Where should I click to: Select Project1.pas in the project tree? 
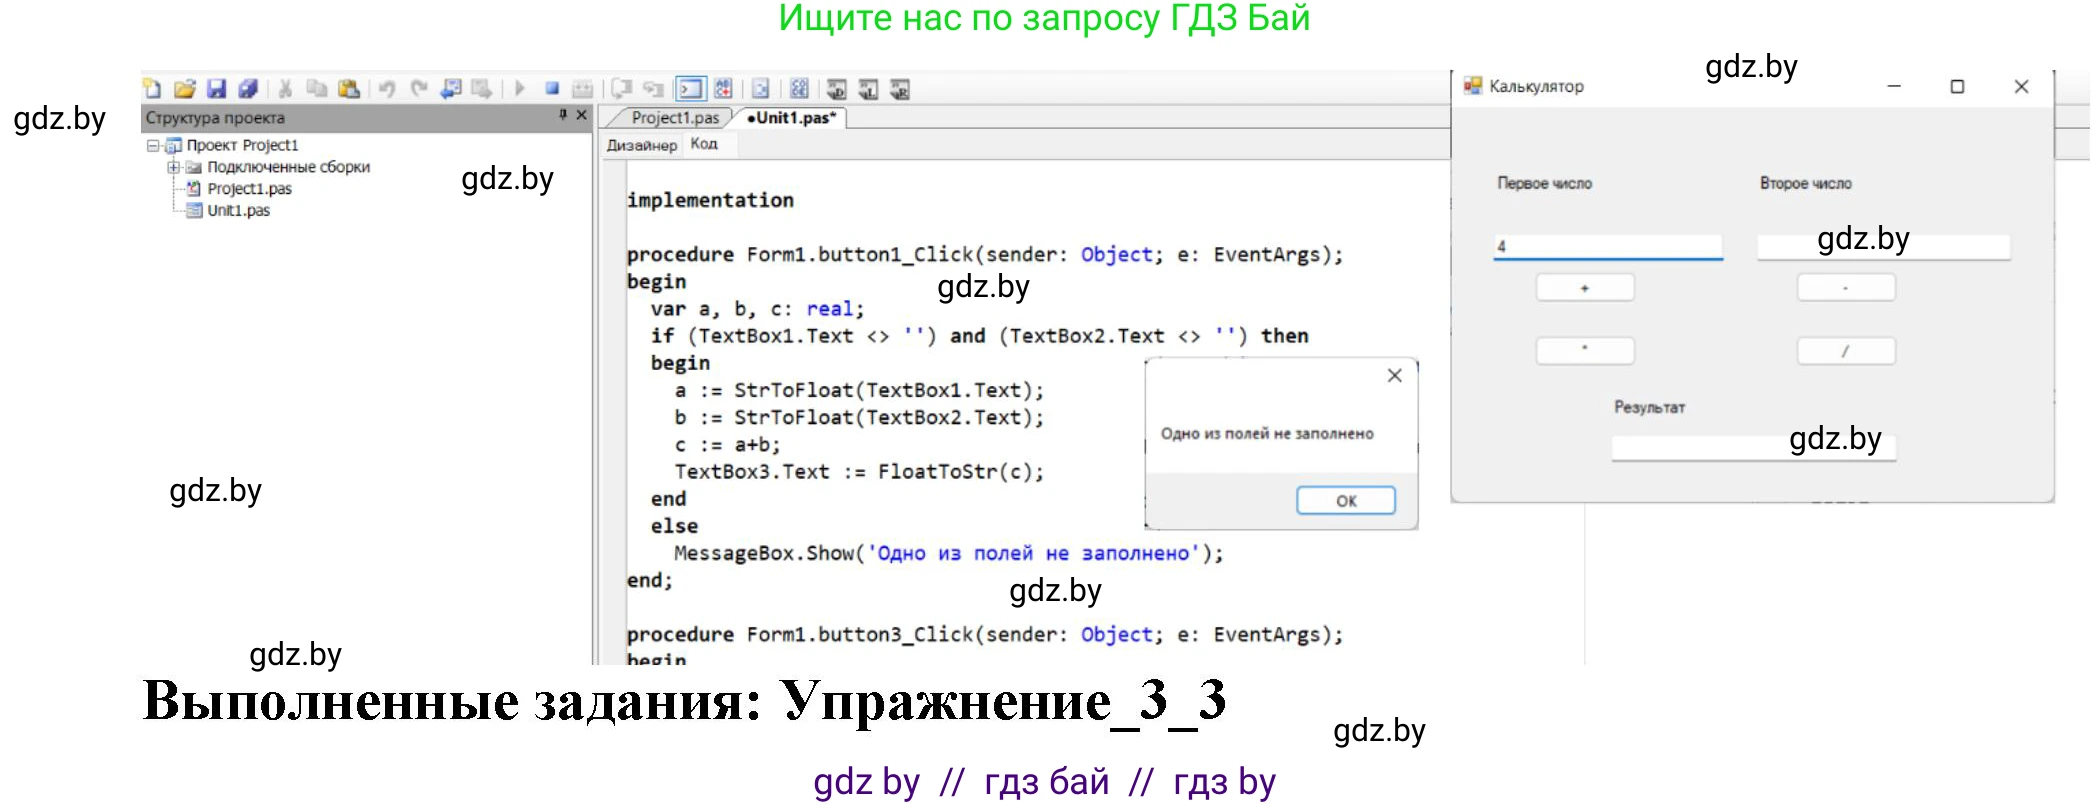(x=249, y=189)
